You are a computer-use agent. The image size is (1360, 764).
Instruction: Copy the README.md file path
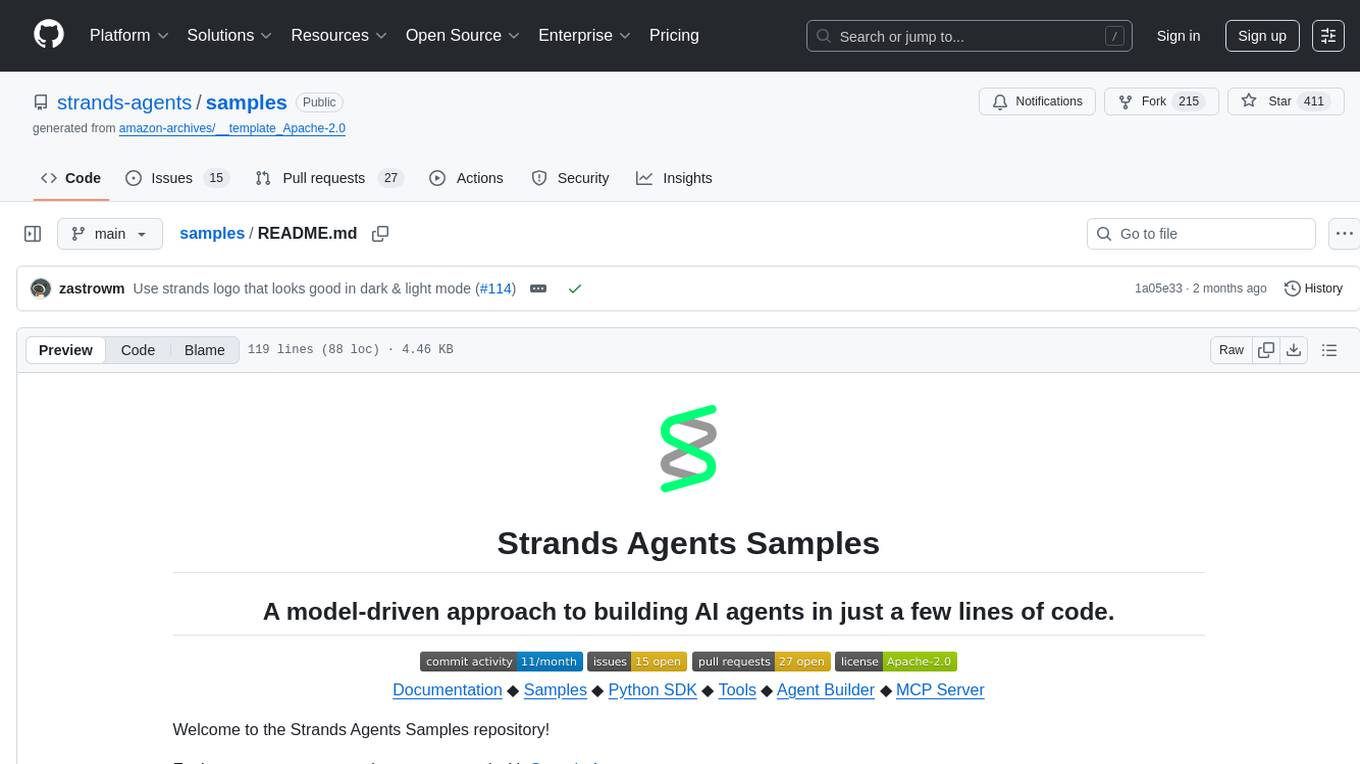tap(380, 234)
